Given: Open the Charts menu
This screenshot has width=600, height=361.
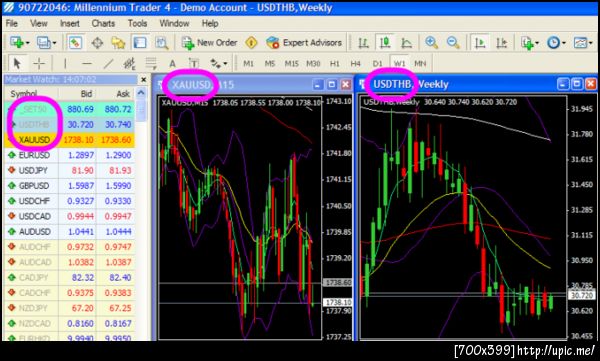Looking at the screenshot, I should pos(103,24).
